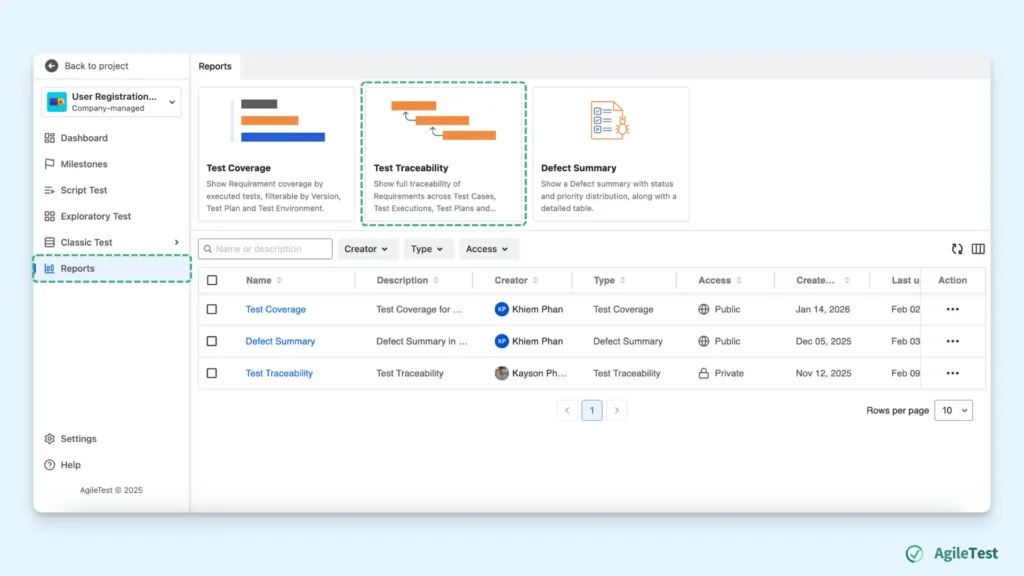Click the Settings gear icon
1024x576 pixels.
[50, 439]
